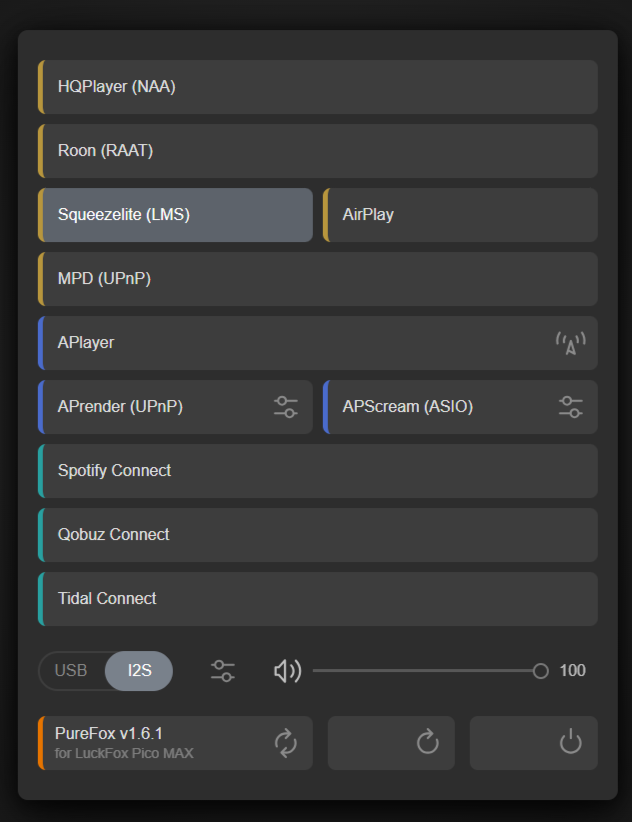Click the PureFox v1.6.1 version label

(109, 734)
